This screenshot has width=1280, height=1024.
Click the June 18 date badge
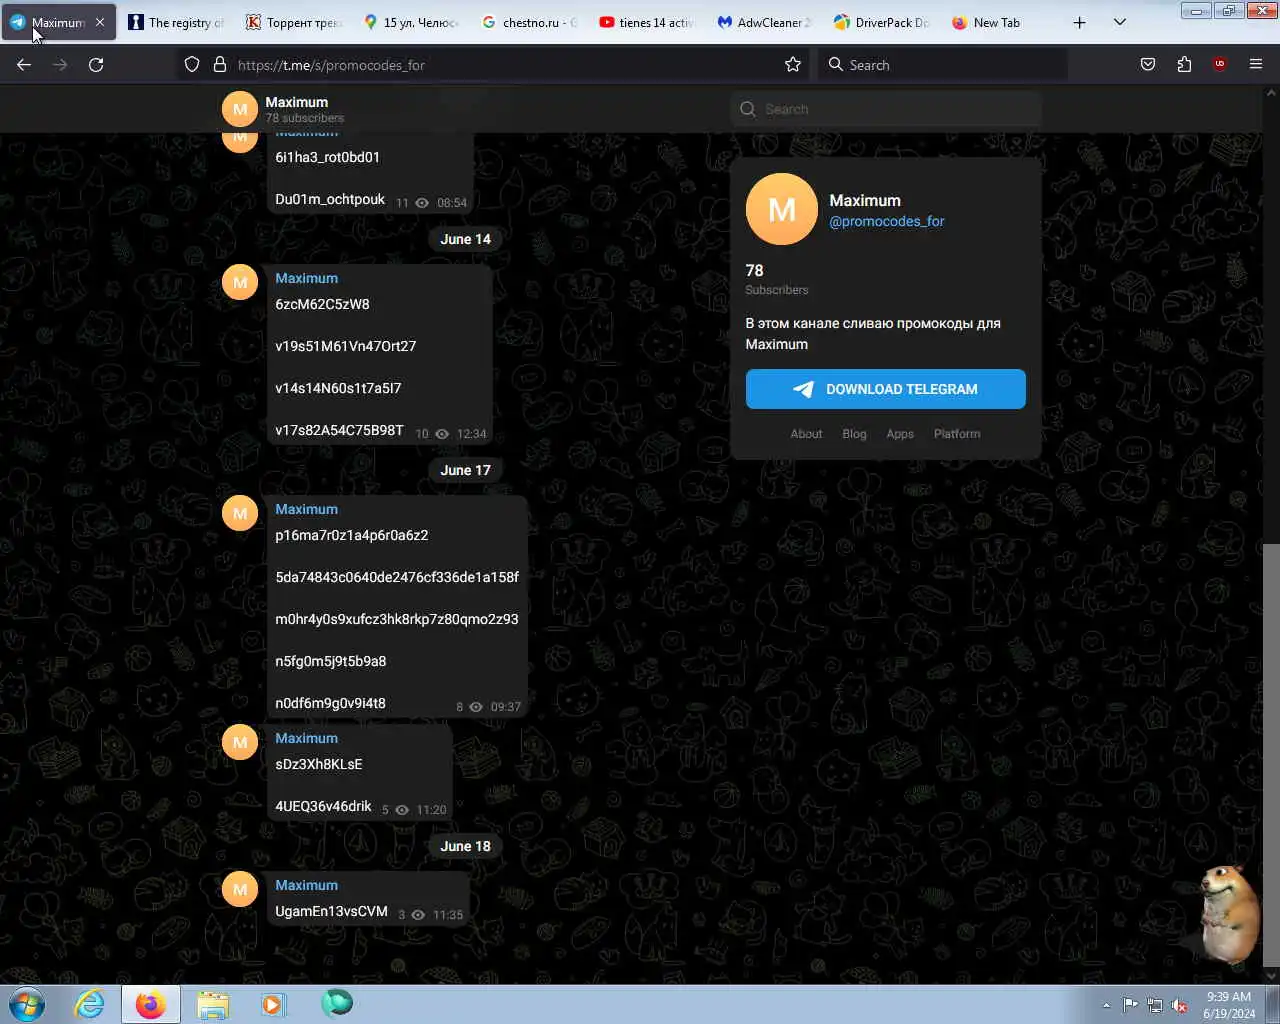tap(466, 846)
